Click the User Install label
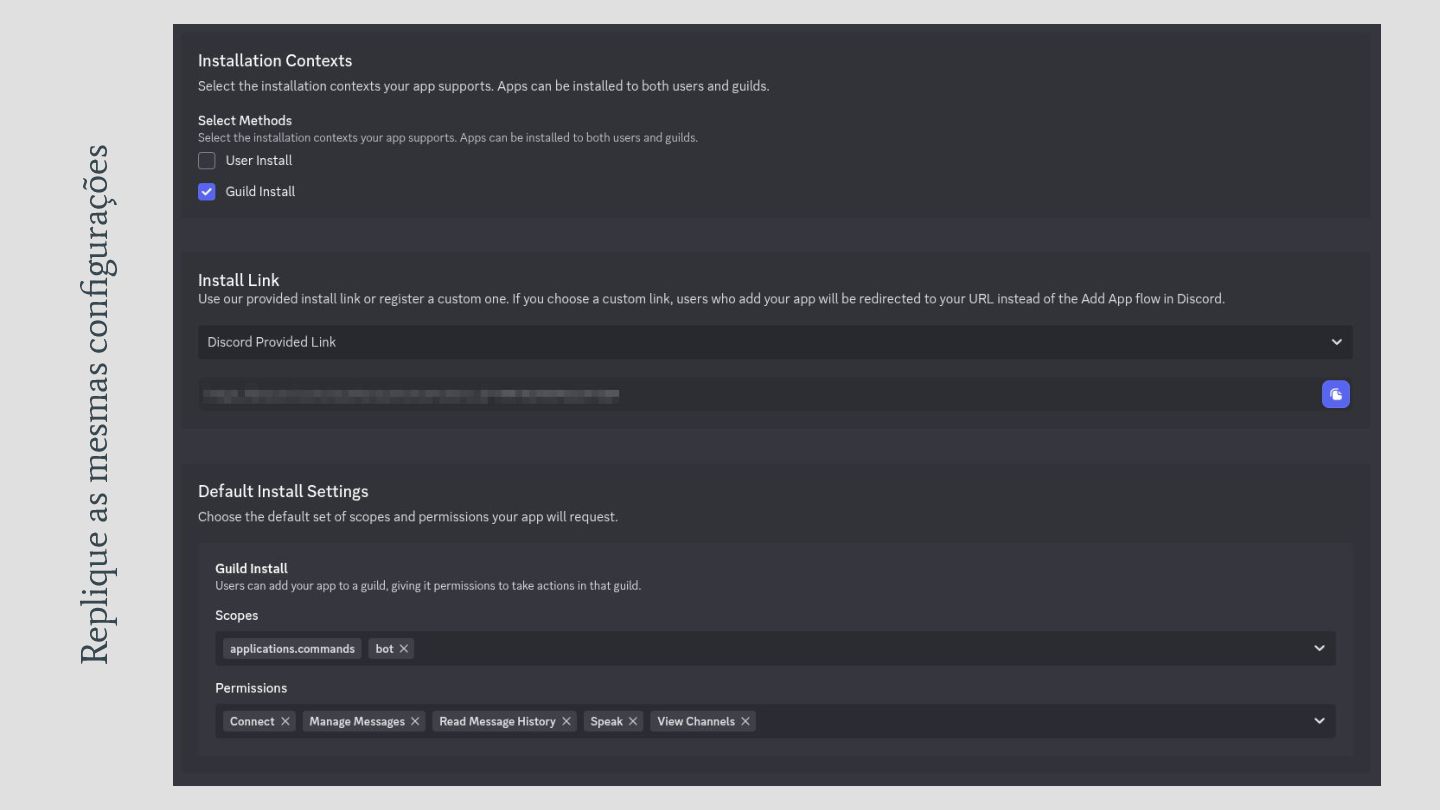Image resolution: width=1440 pixels, height=810 pixels. point(259,161)
